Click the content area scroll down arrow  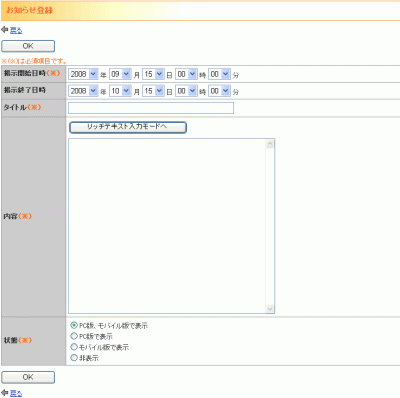click(270, 309)
